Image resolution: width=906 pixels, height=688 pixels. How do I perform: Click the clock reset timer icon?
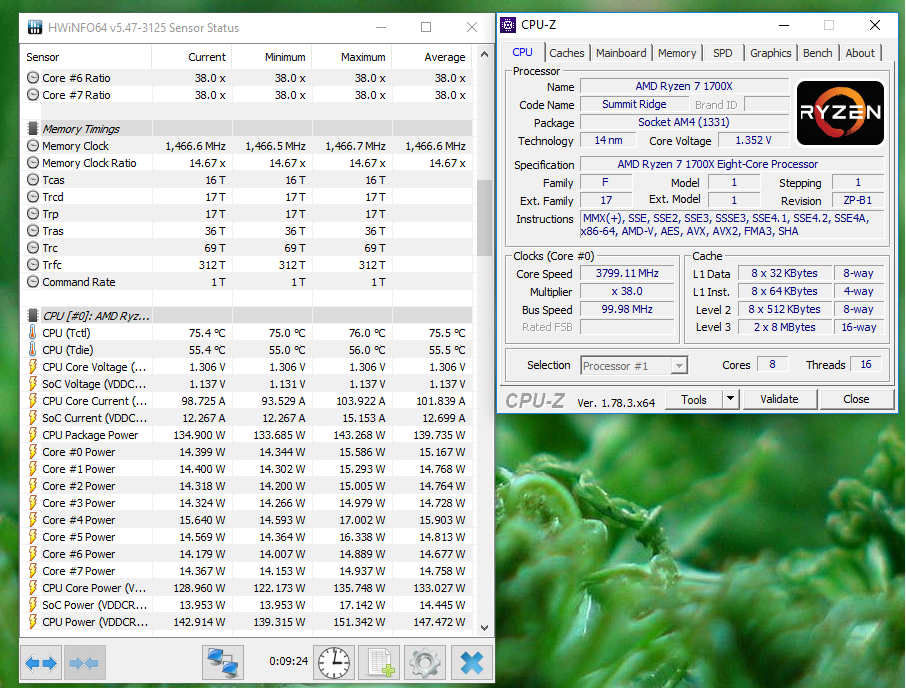tap(334, 663)
